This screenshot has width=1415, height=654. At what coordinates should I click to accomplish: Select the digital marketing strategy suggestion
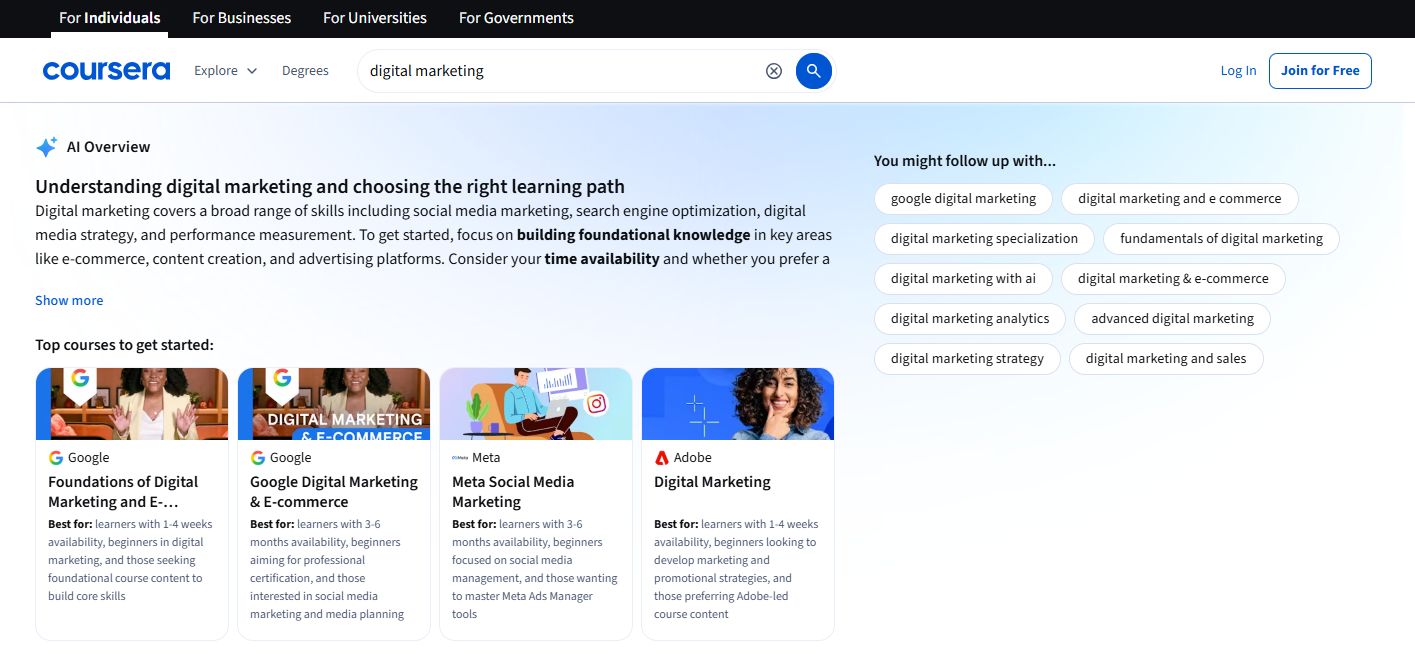[x=967, y=359]
